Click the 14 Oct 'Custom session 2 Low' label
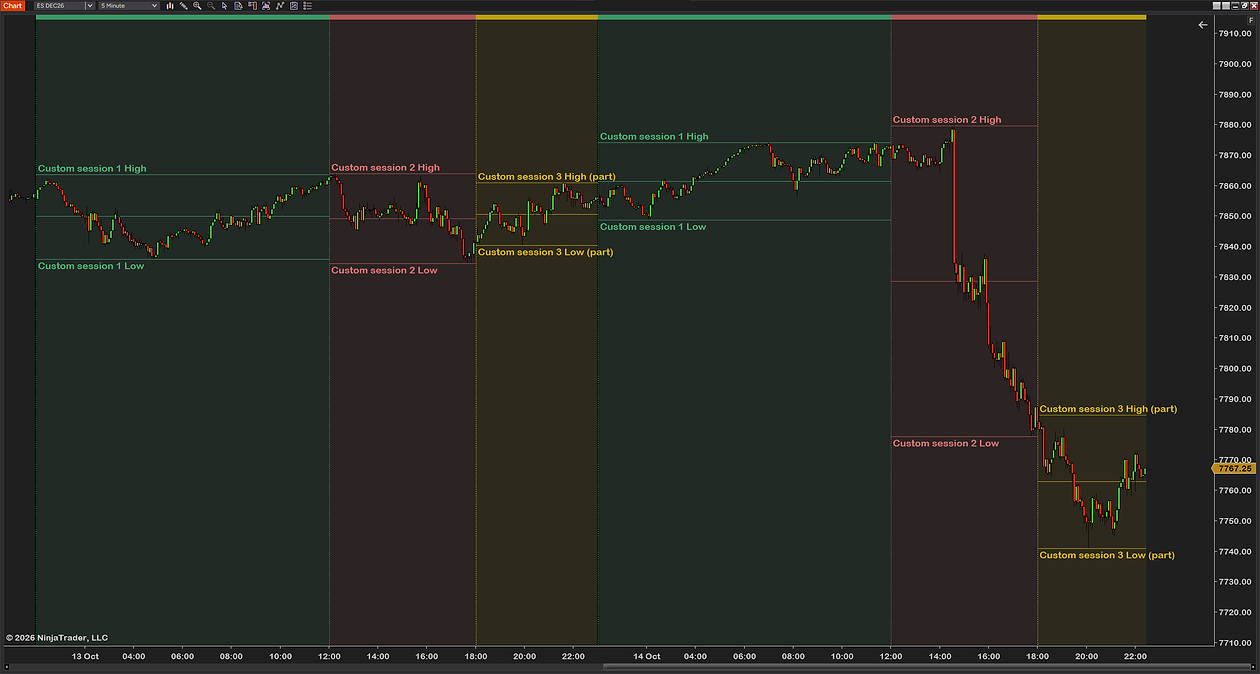1260x674 pixels. point(946,443)
